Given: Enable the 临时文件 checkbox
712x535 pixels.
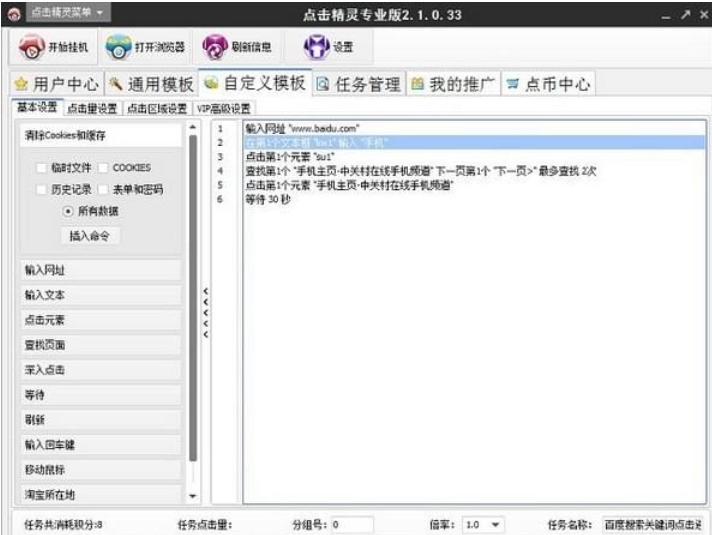Looking at the screenshot, I should (x=41, y=168).
